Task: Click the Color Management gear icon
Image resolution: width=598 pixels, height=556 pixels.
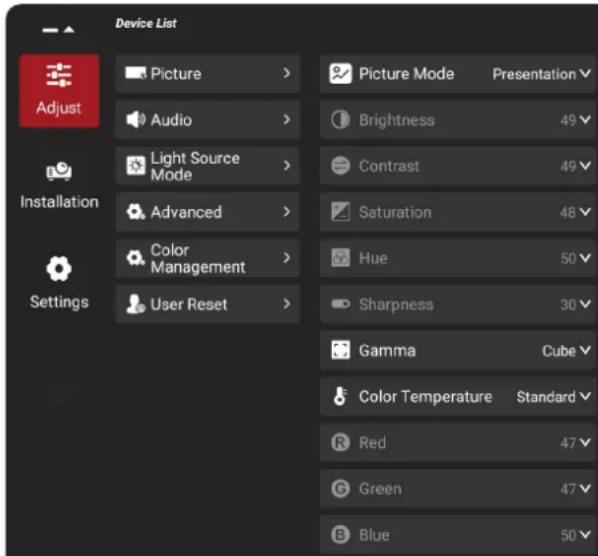Action: pos(136,258)
